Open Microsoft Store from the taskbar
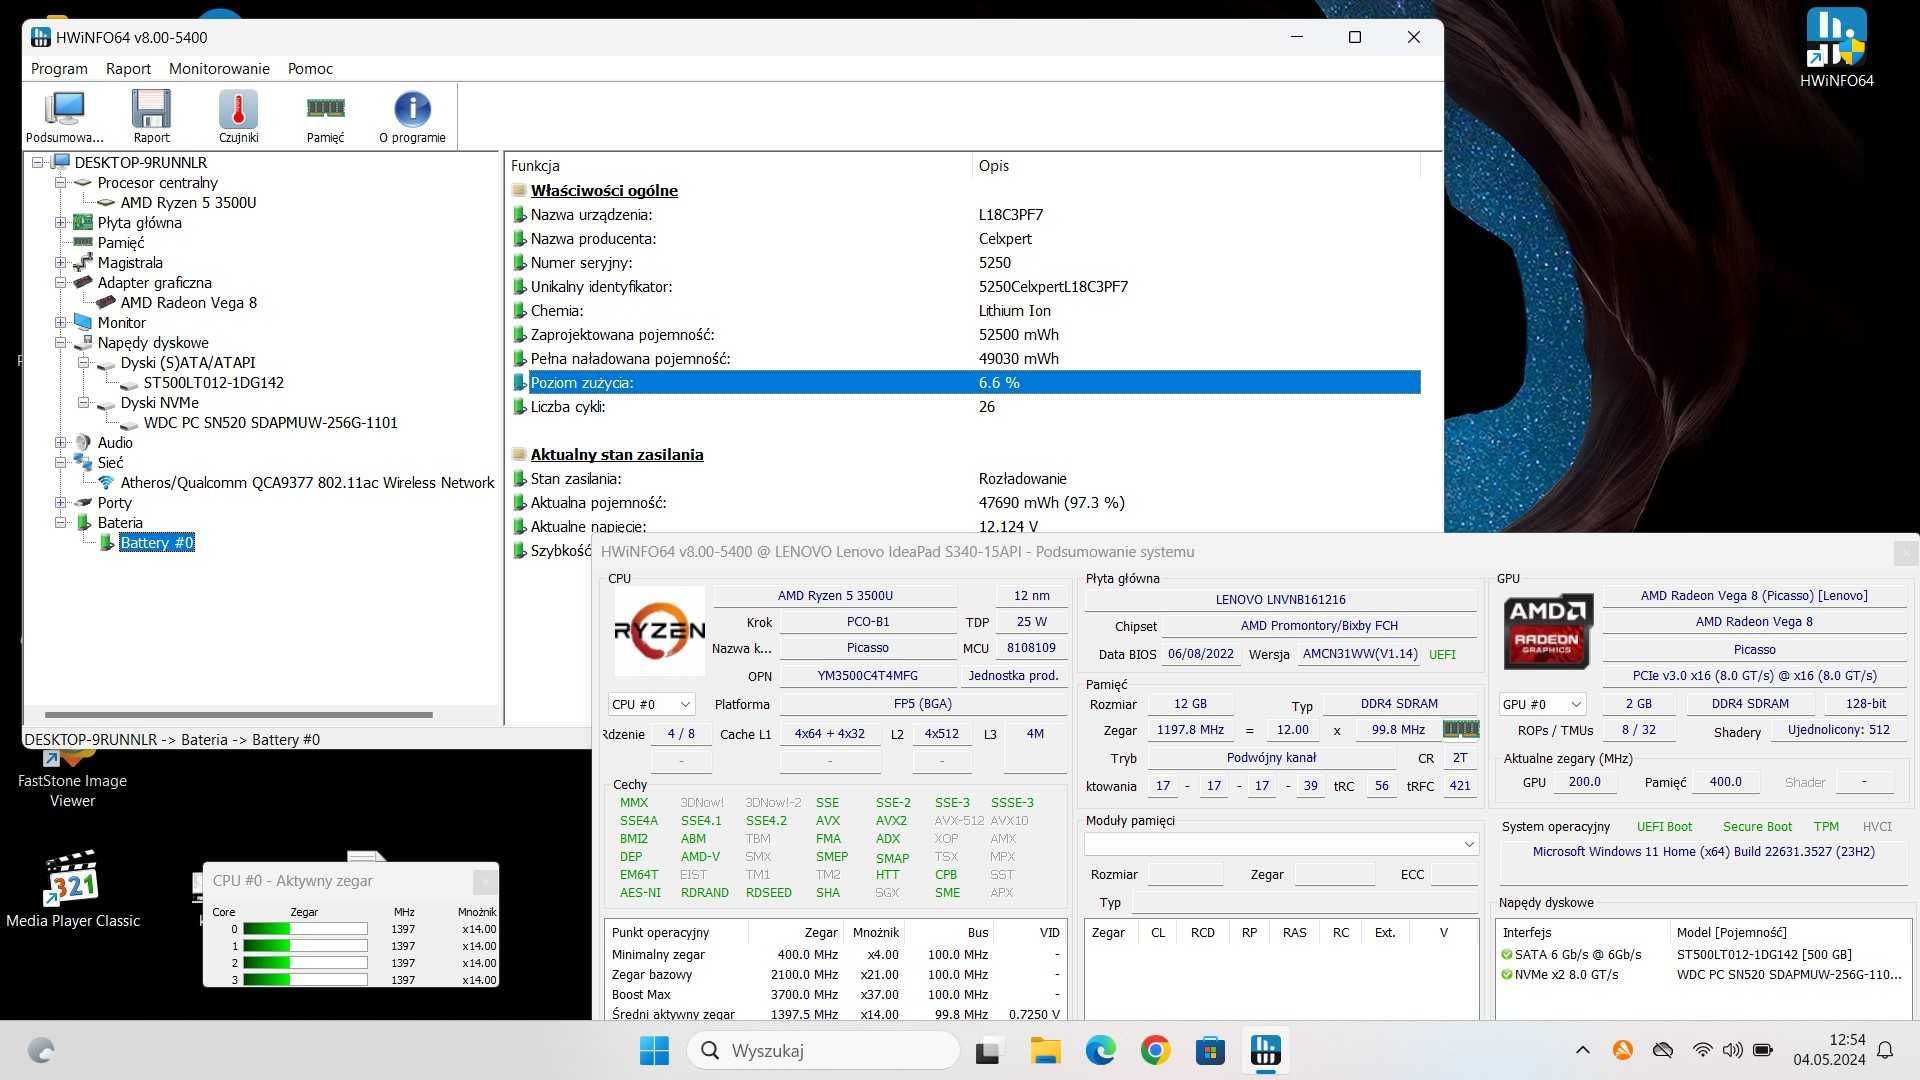This screenshot has width=1920, height=1080. coord(1210,1050)
